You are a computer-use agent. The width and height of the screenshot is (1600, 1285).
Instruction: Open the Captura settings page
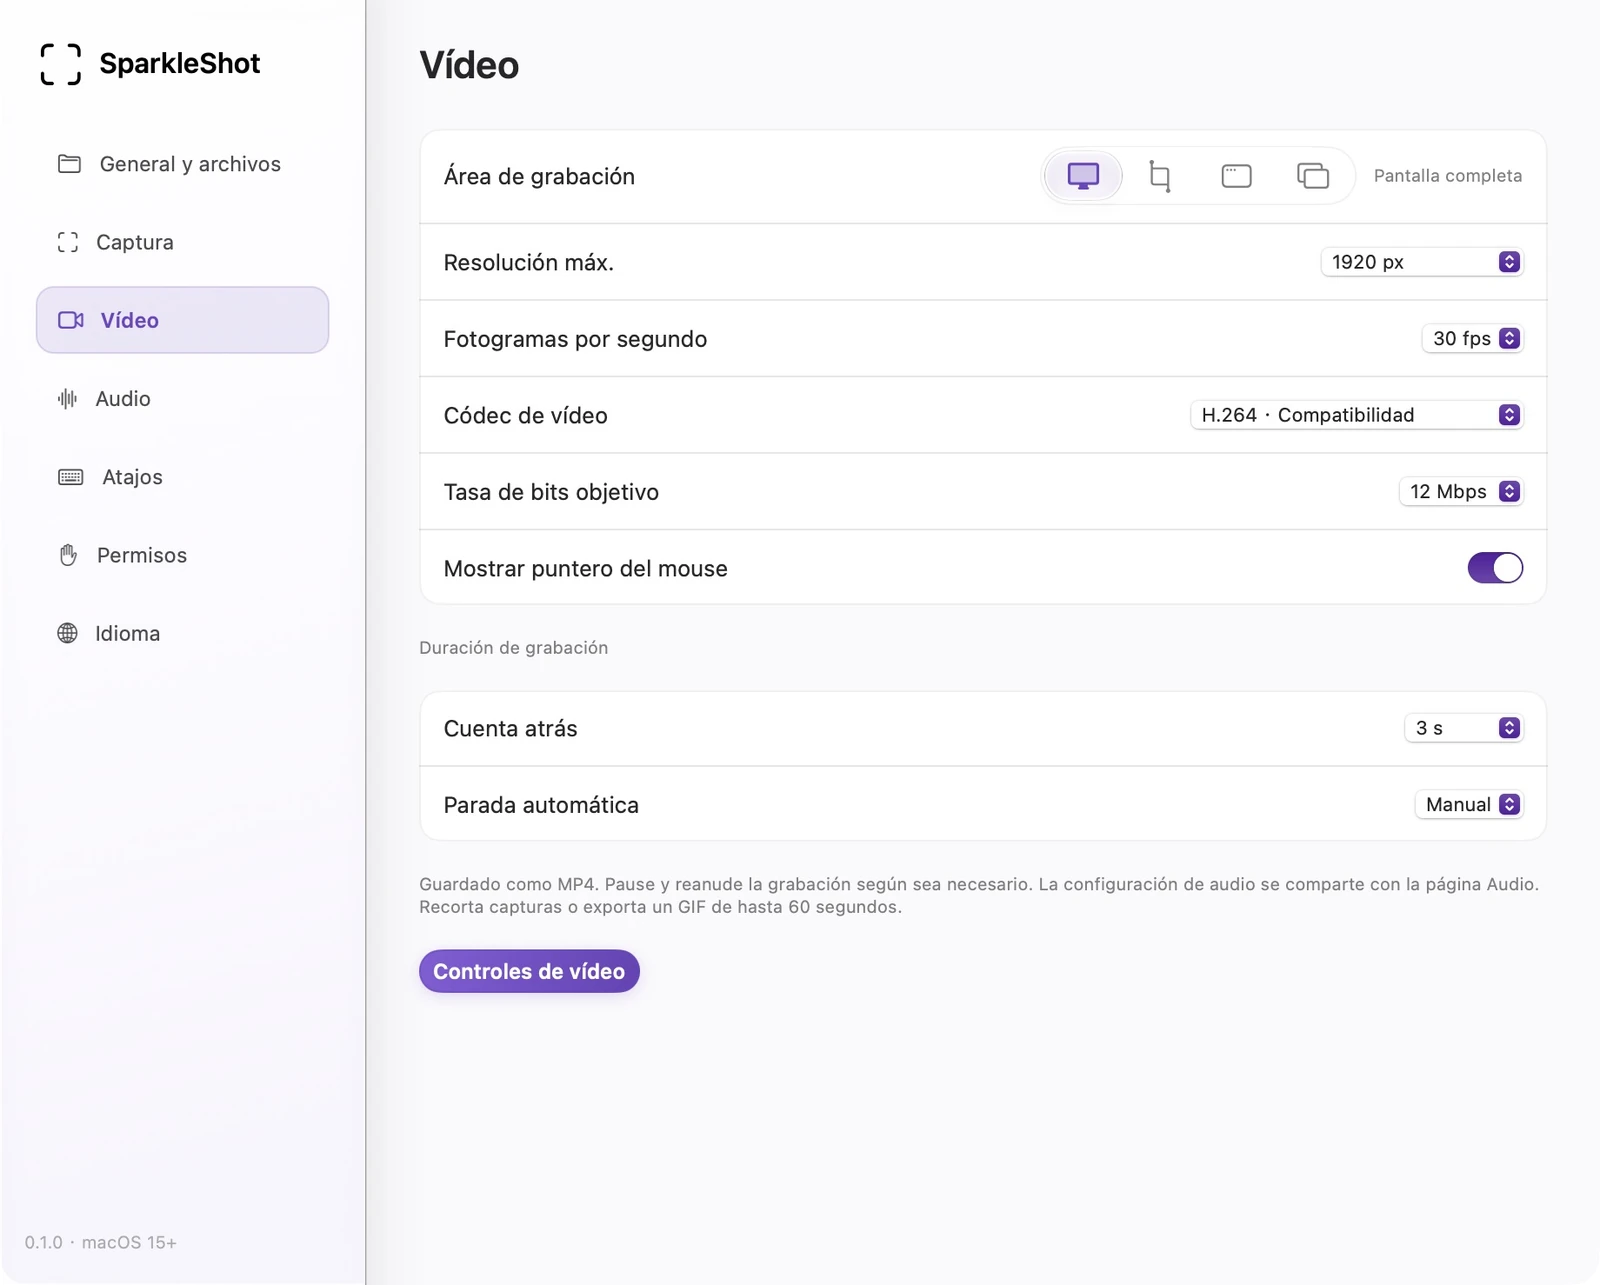182,242
